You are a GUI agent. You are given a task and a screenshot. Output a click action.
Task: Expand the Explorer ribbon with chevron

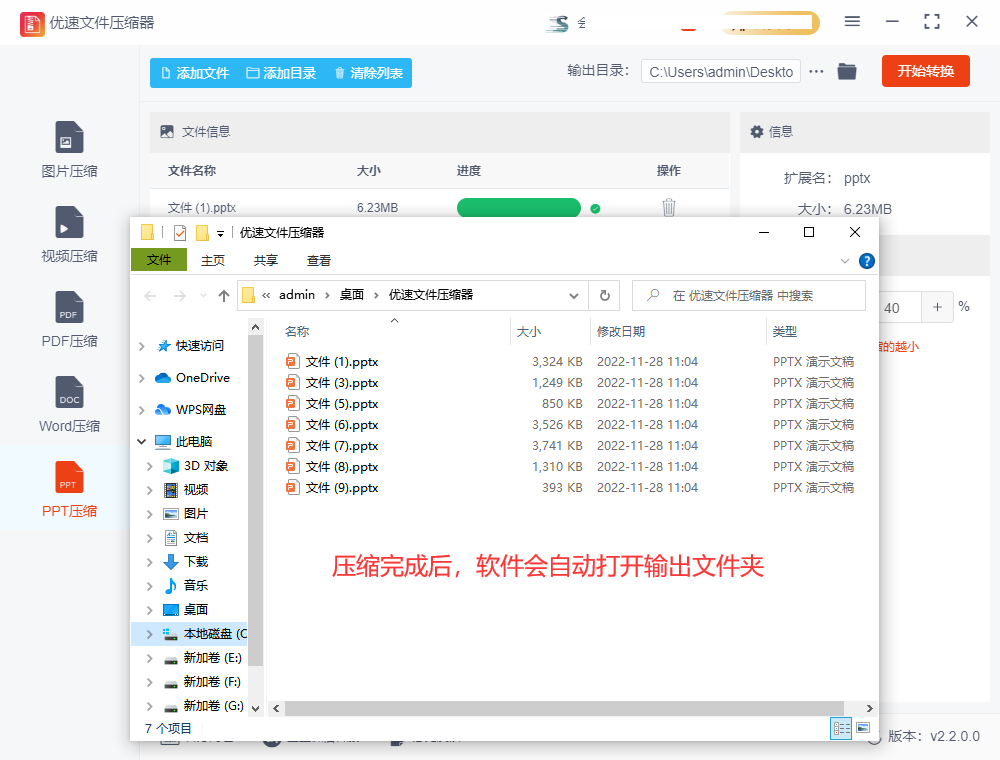tap(844, 261)
